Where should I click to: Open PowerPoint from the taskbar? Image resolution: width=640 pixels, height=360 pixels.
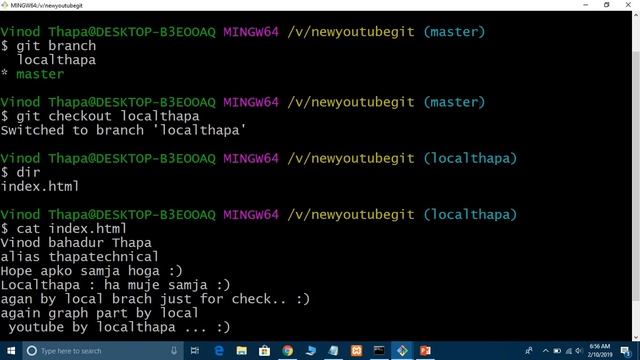click(425, 351)
